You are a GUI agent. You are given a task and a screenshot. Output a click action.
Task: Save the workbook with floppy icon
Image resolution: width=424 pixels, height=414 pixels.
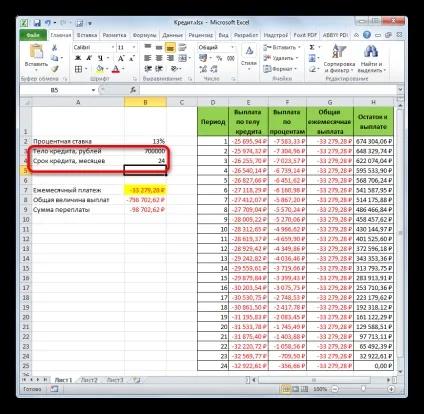(x=37, y=23)
